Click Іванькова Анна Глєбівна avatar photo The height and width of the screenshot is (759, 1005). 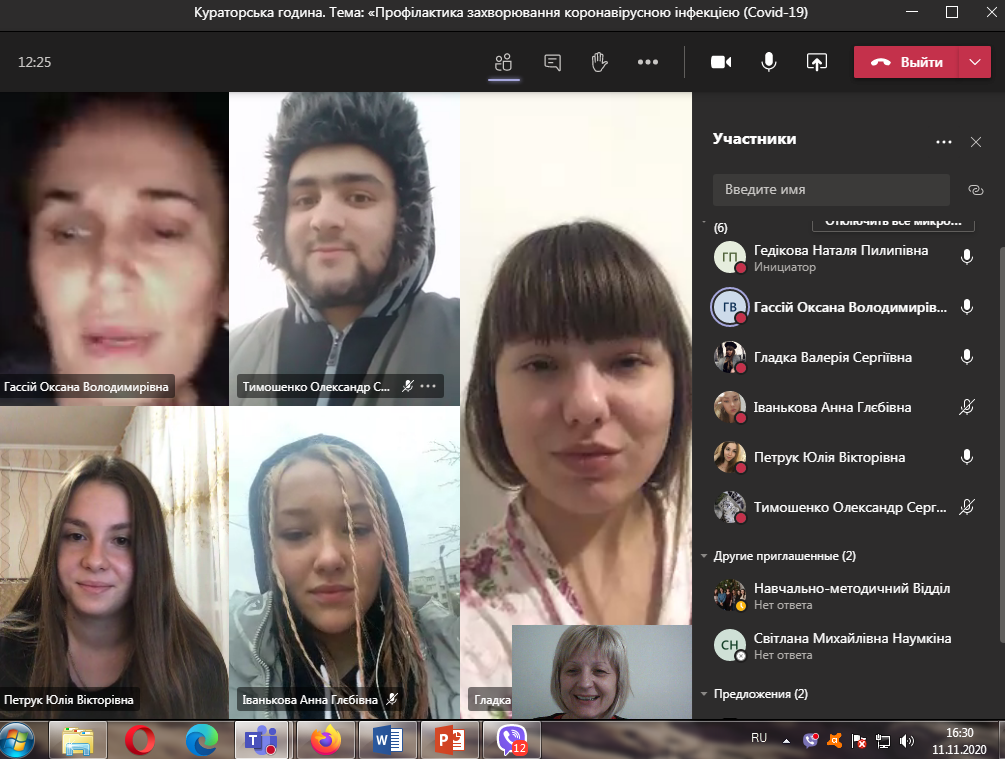point(730,407)
